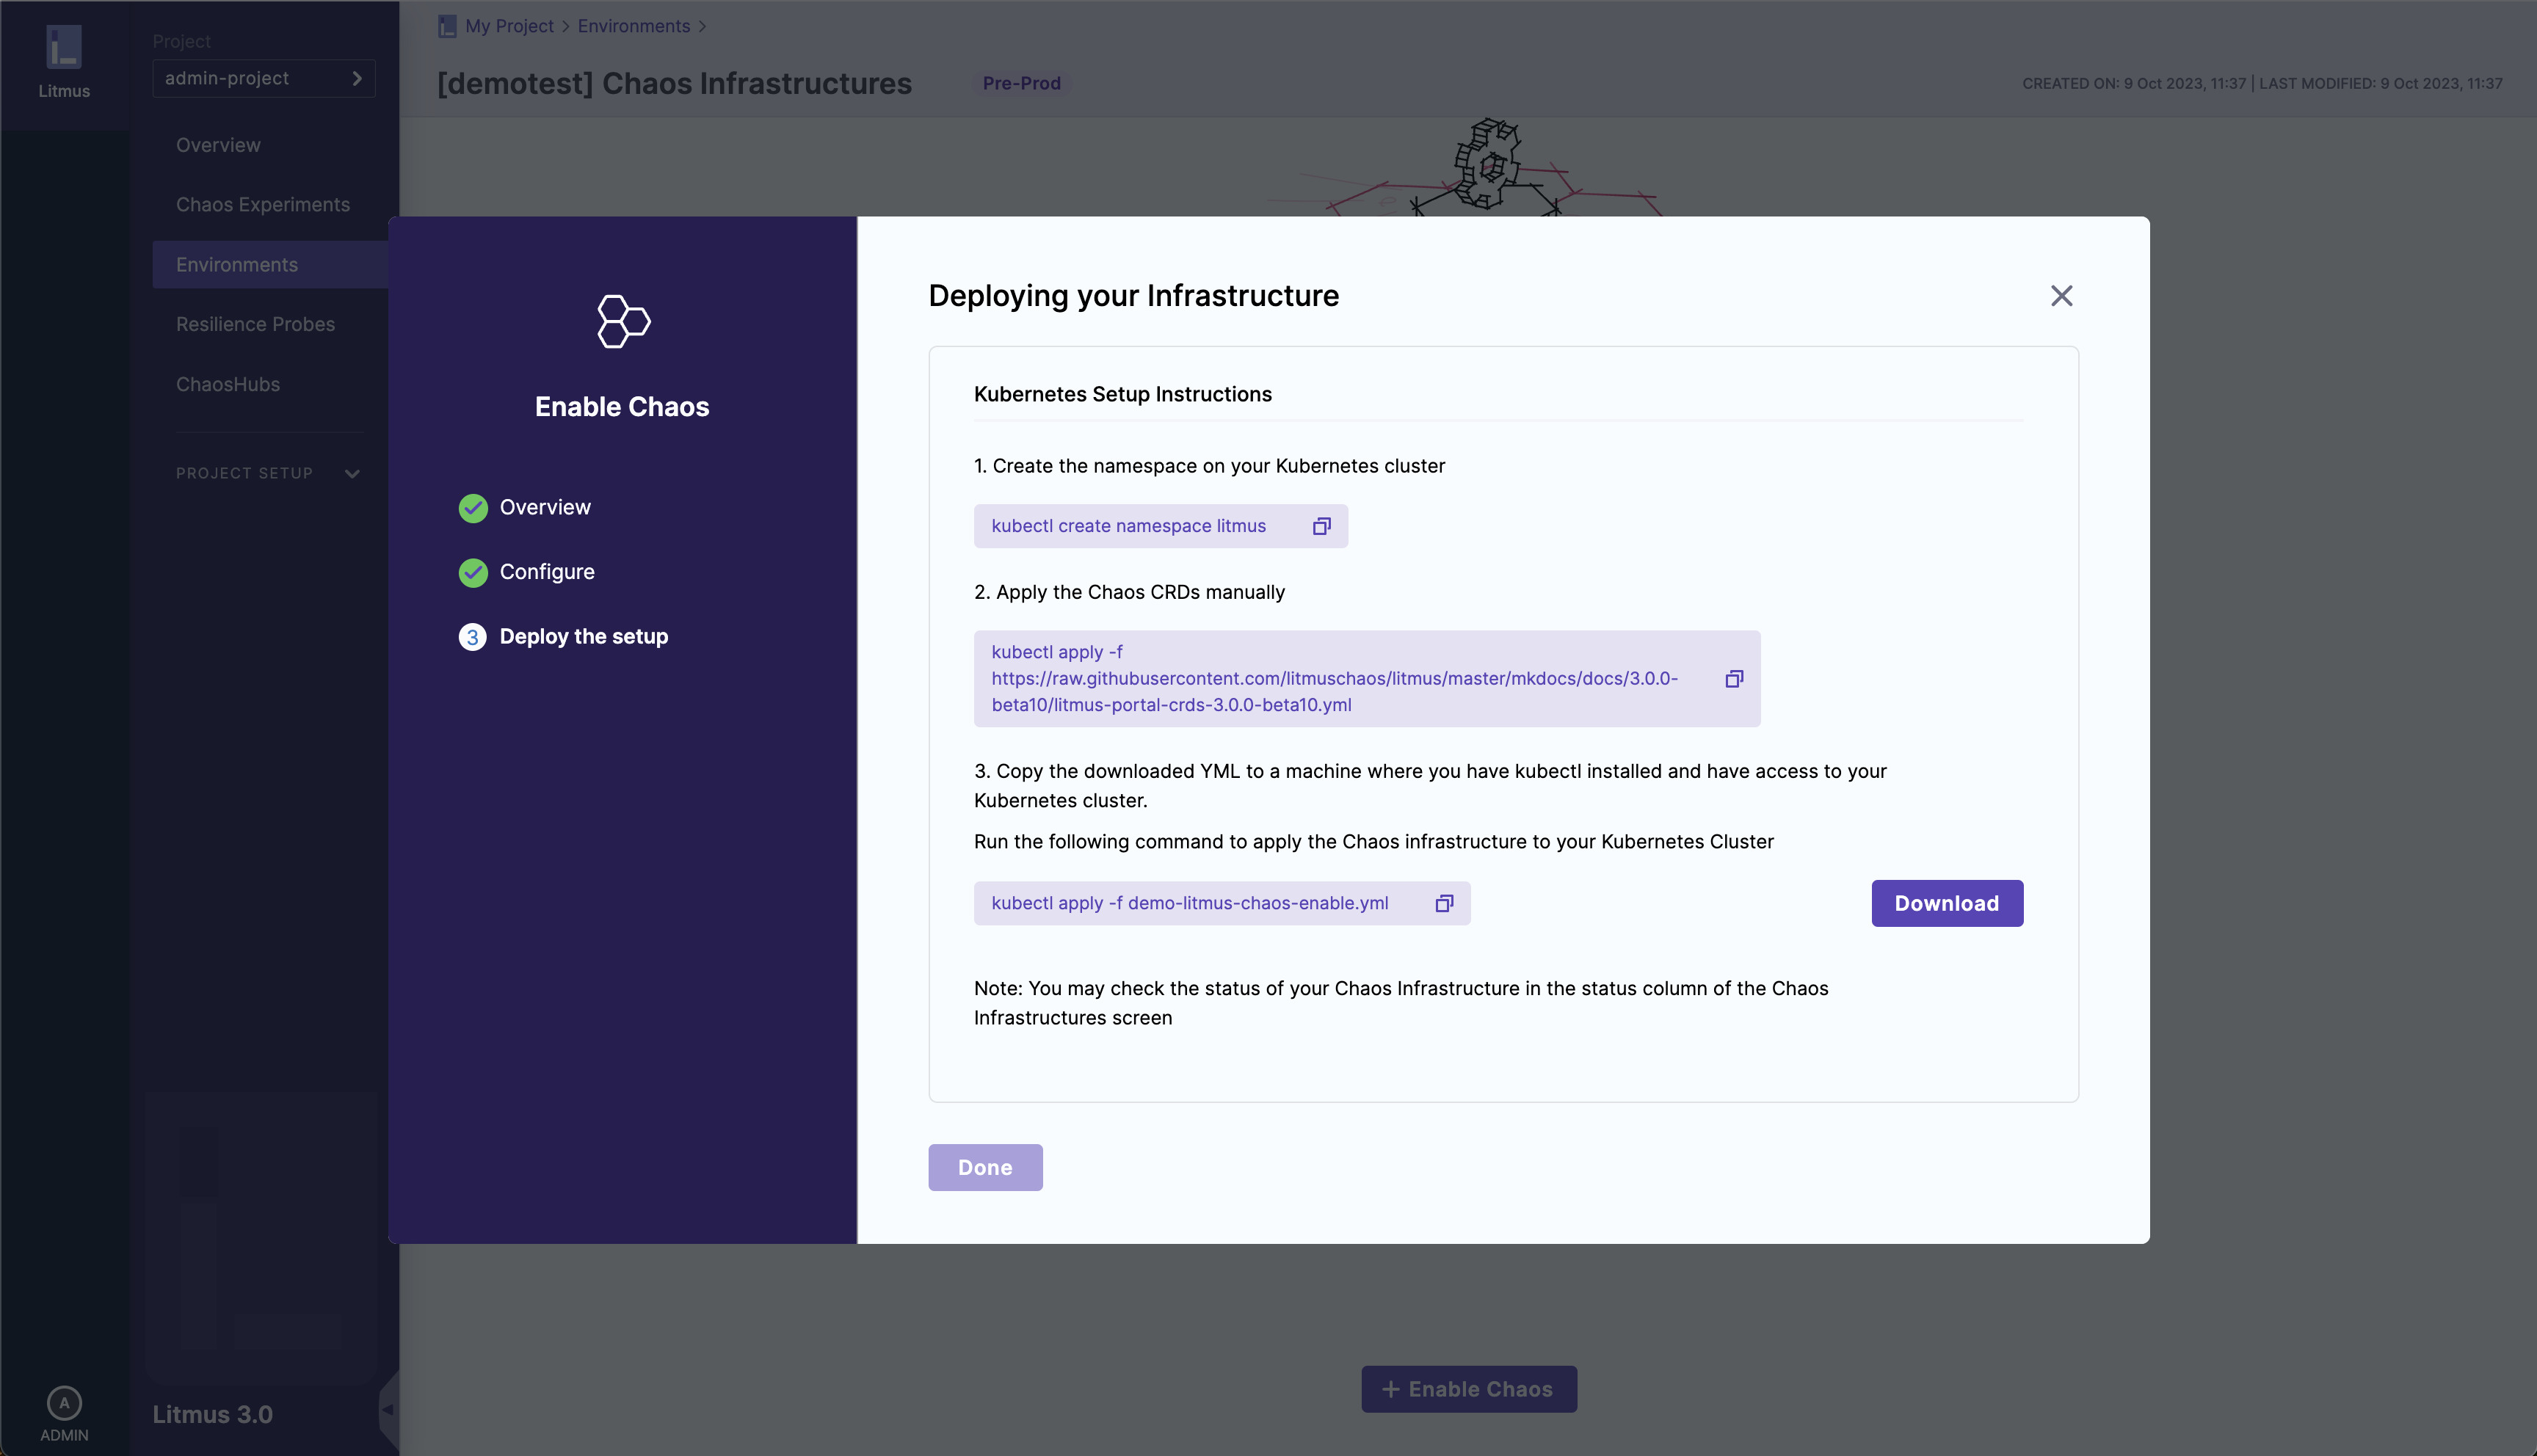Open the admin-project project selector

pos(264,78)
